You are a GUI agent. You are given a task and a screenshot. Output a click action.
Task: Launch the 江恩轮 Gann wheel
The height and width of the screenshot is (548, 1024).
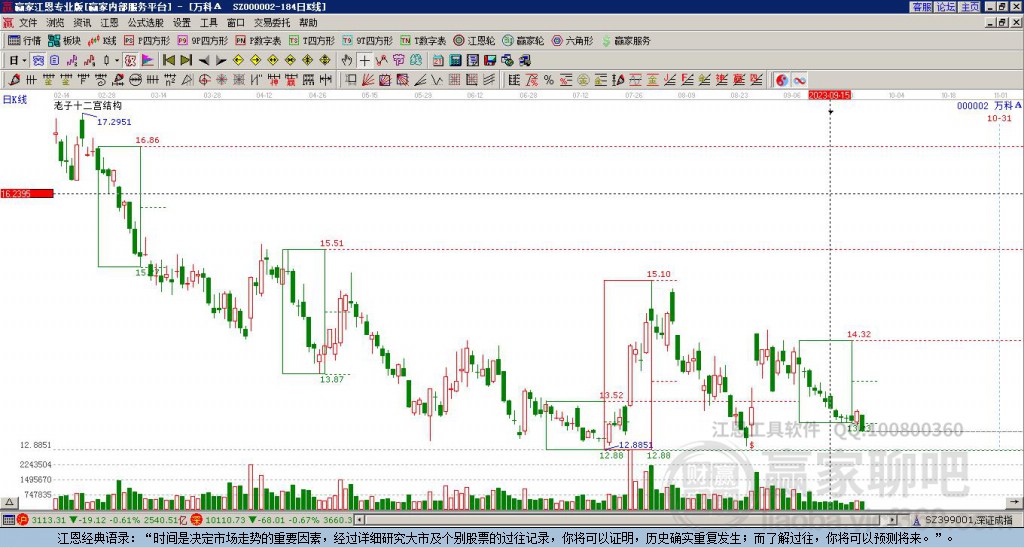click(x=474, y=40)
